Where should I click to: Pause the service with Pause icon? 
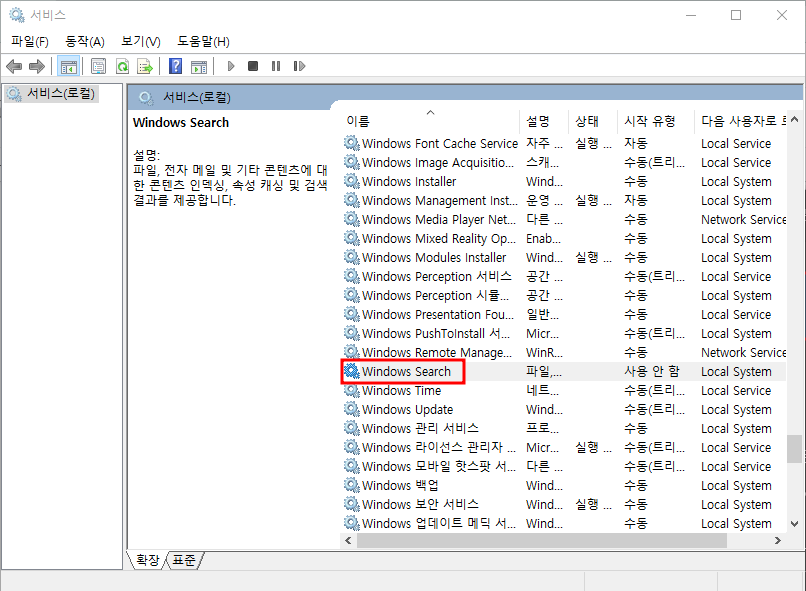pos(276,66)
